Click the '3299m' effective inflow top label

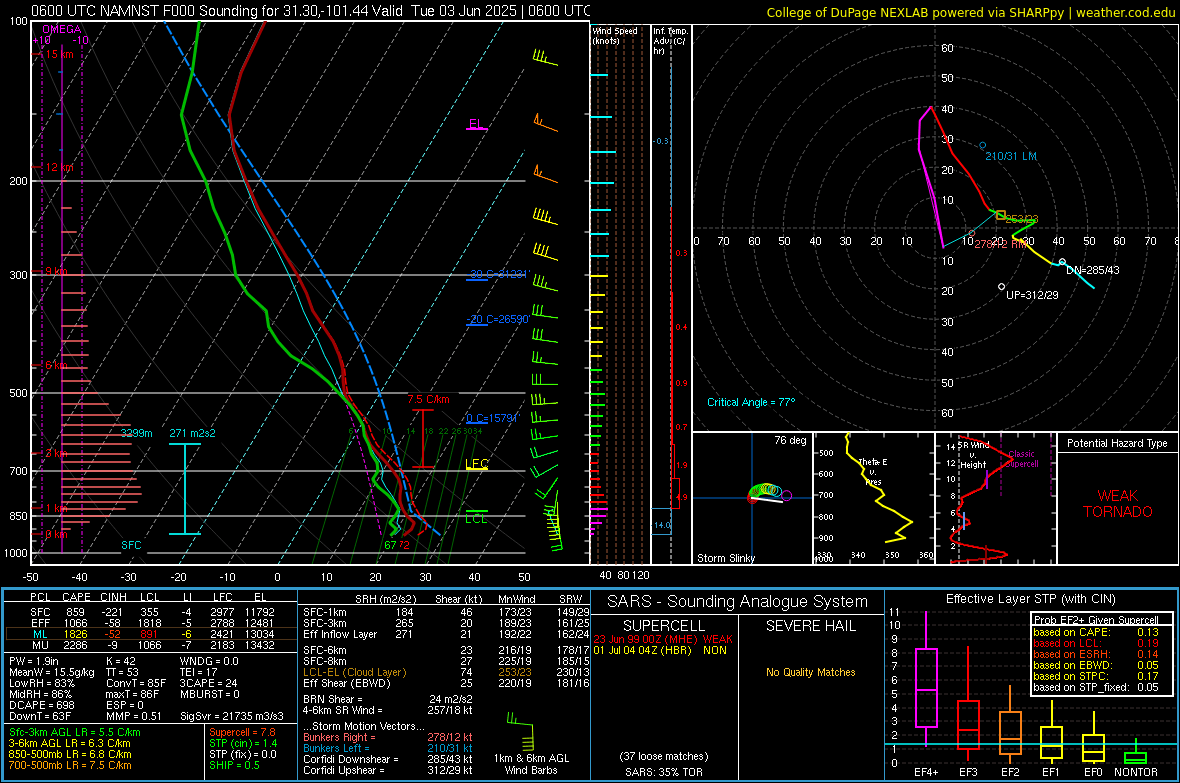pos(136,433)
